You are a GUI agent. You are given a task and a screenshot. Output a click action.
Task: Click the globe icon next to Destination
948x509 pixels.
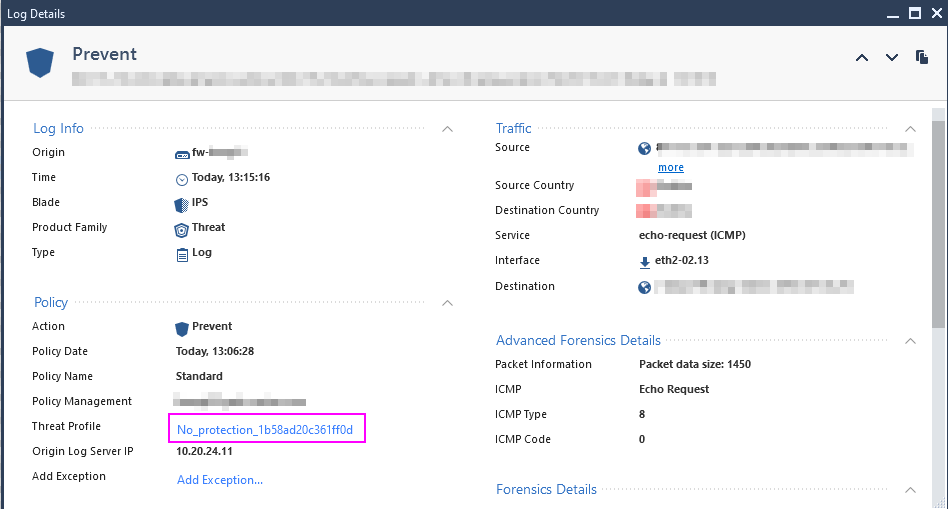[x=645, y=288]
